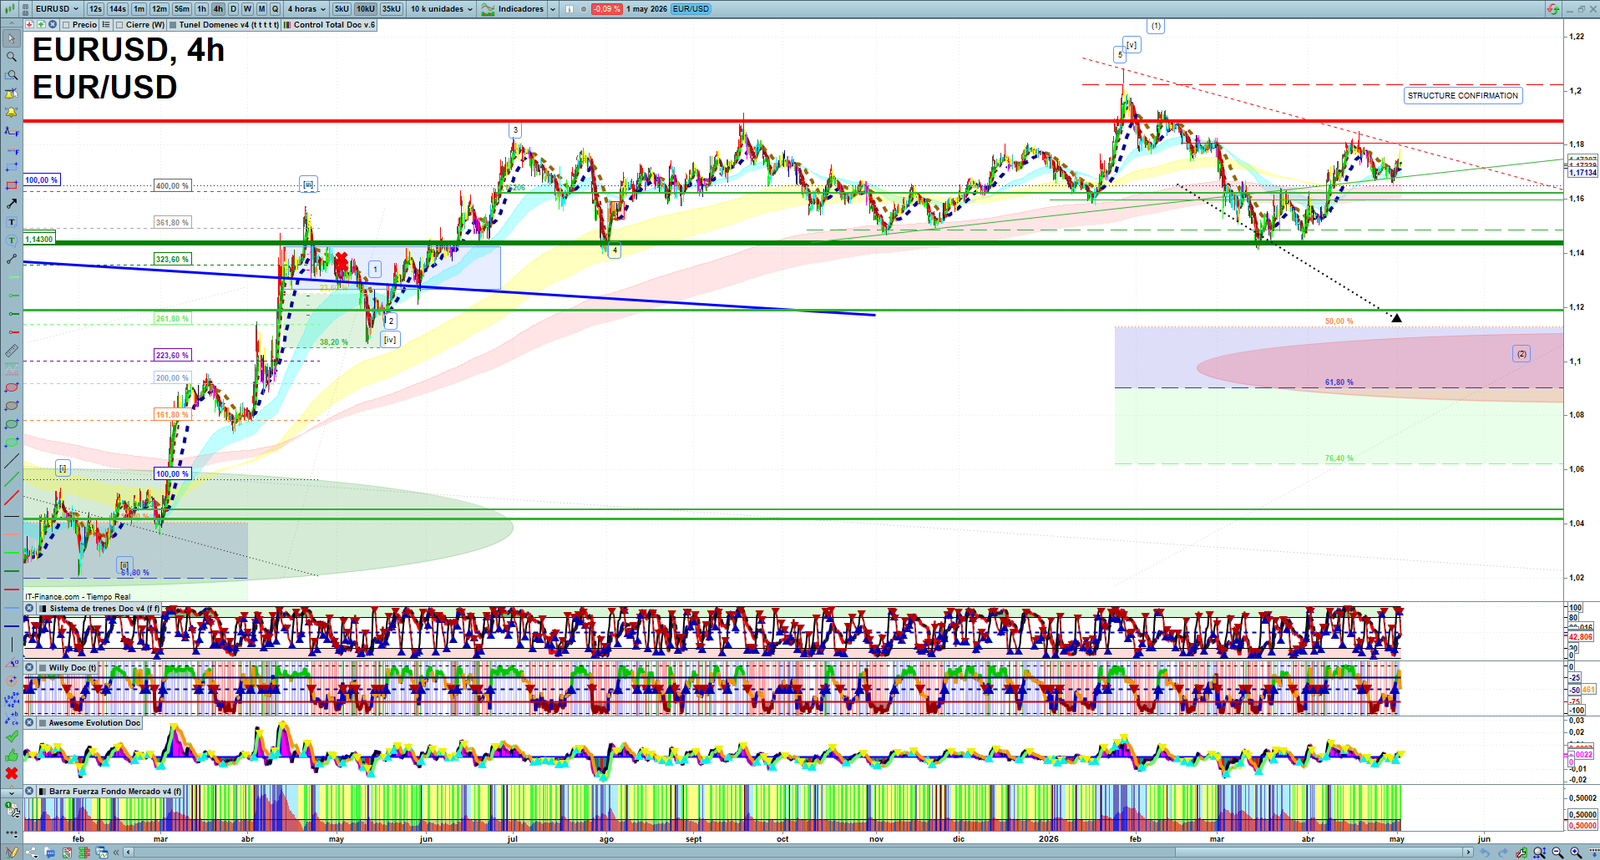Click the green plus icon in price bar

pos(41,24)
